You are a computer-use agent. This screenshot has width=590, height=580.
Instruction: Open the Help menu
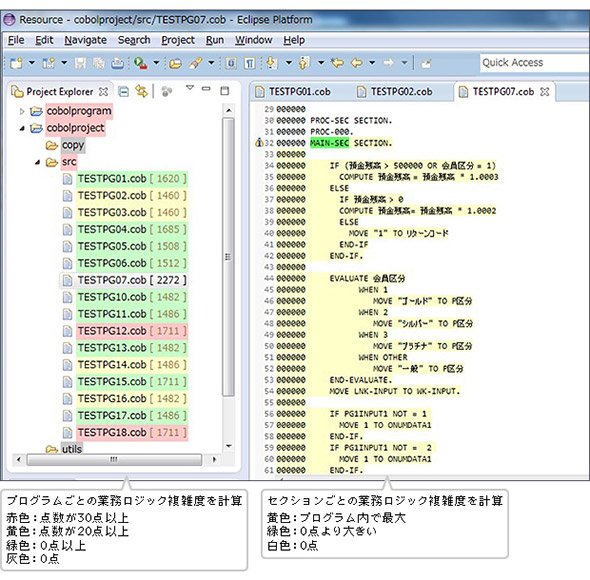click(x=294, y=40)
